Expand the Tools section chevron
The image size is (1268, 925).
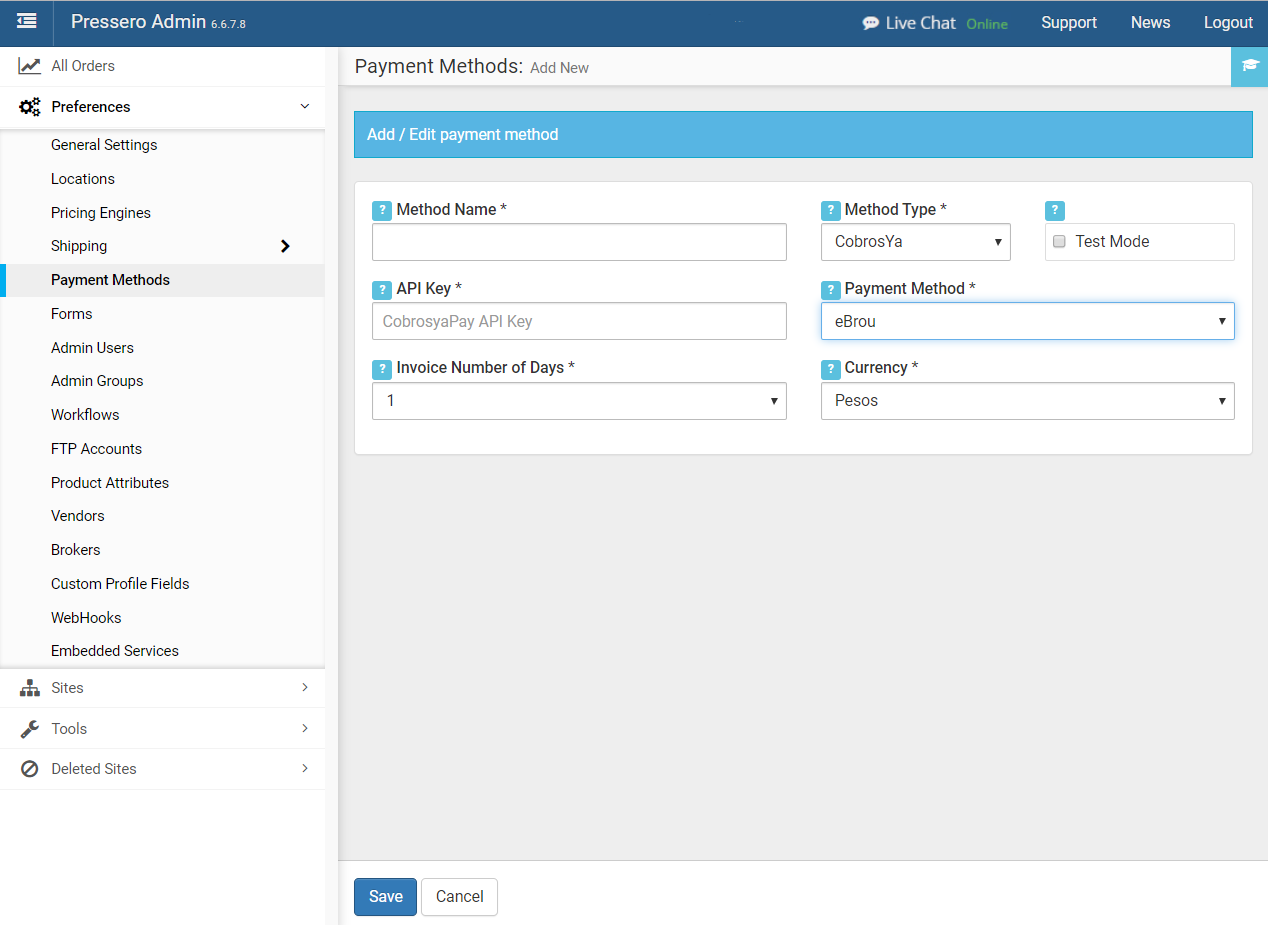[x=305, y=729]
